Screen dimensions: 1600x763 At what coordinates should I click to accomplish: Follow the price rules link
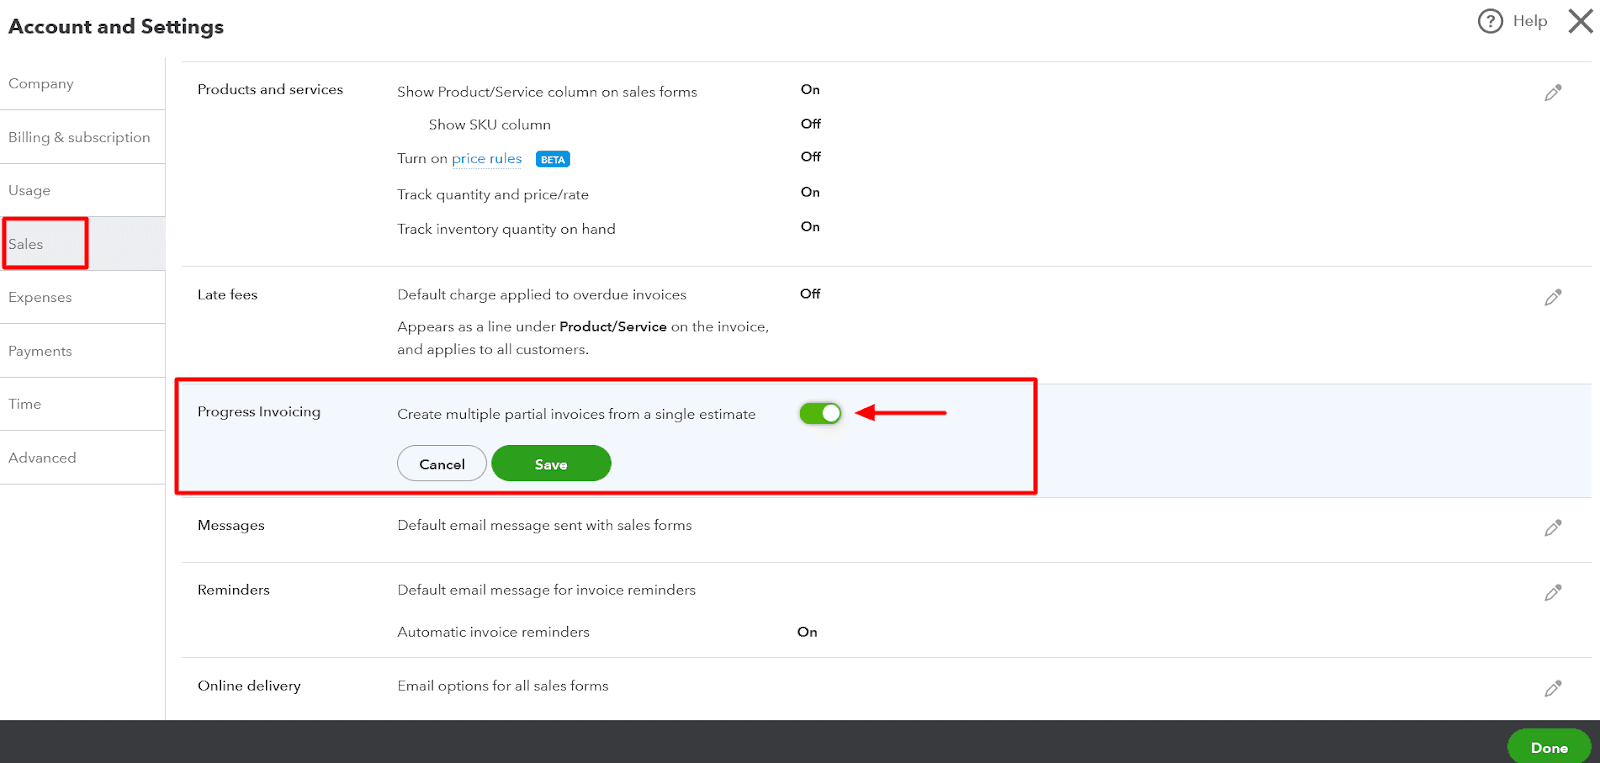click(x=487, y=158)
